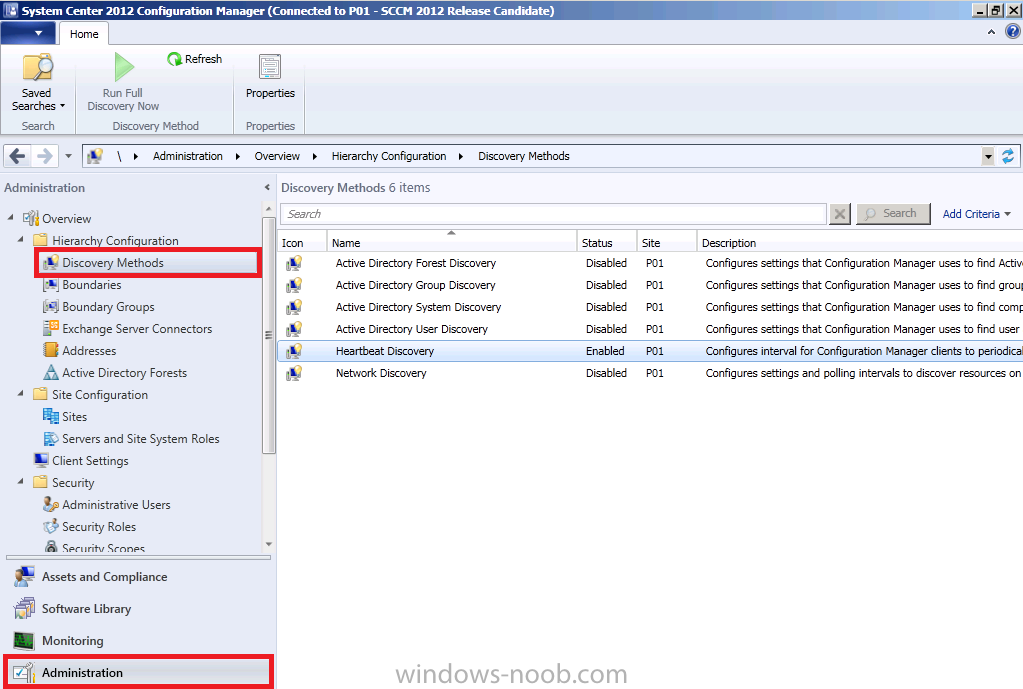Go forward with the navigation arrow

tap(44, 156)
